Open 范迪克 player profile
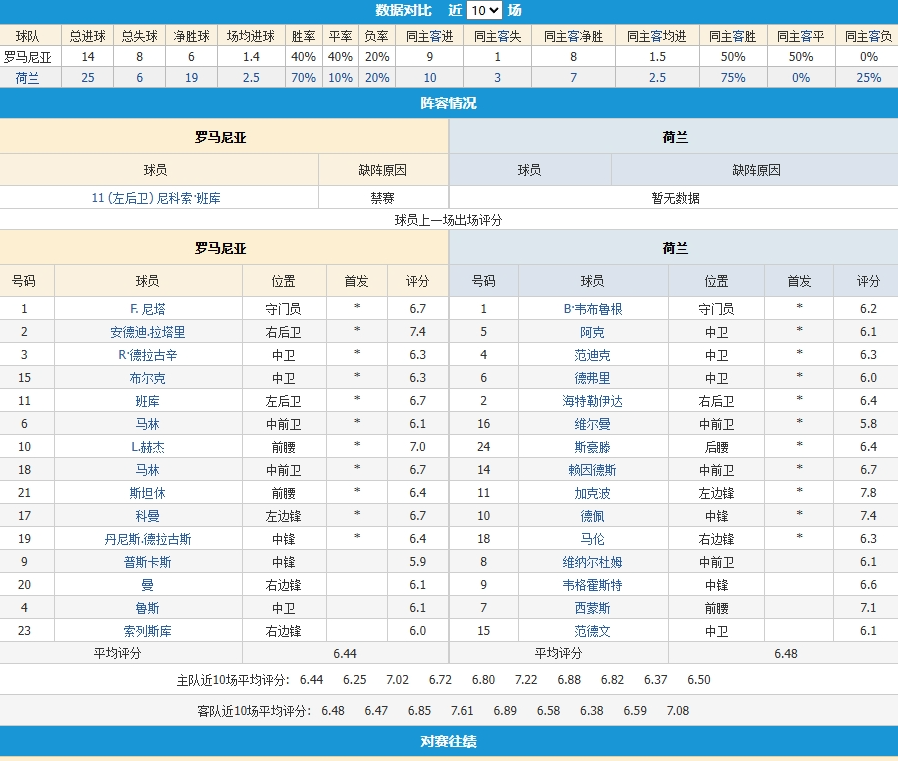This screenshot has width=898, height=761. pos(592,355)
